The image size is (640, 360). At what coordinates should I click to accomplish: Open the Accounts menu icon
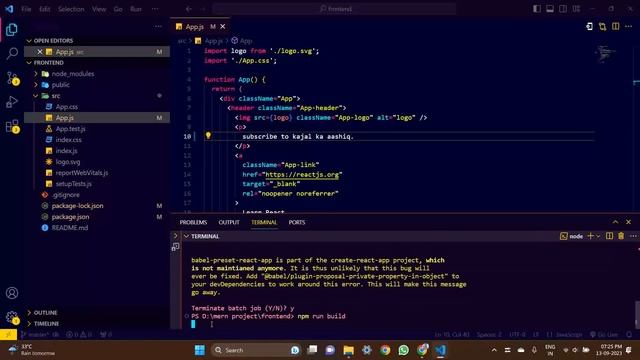pos(12,293)
